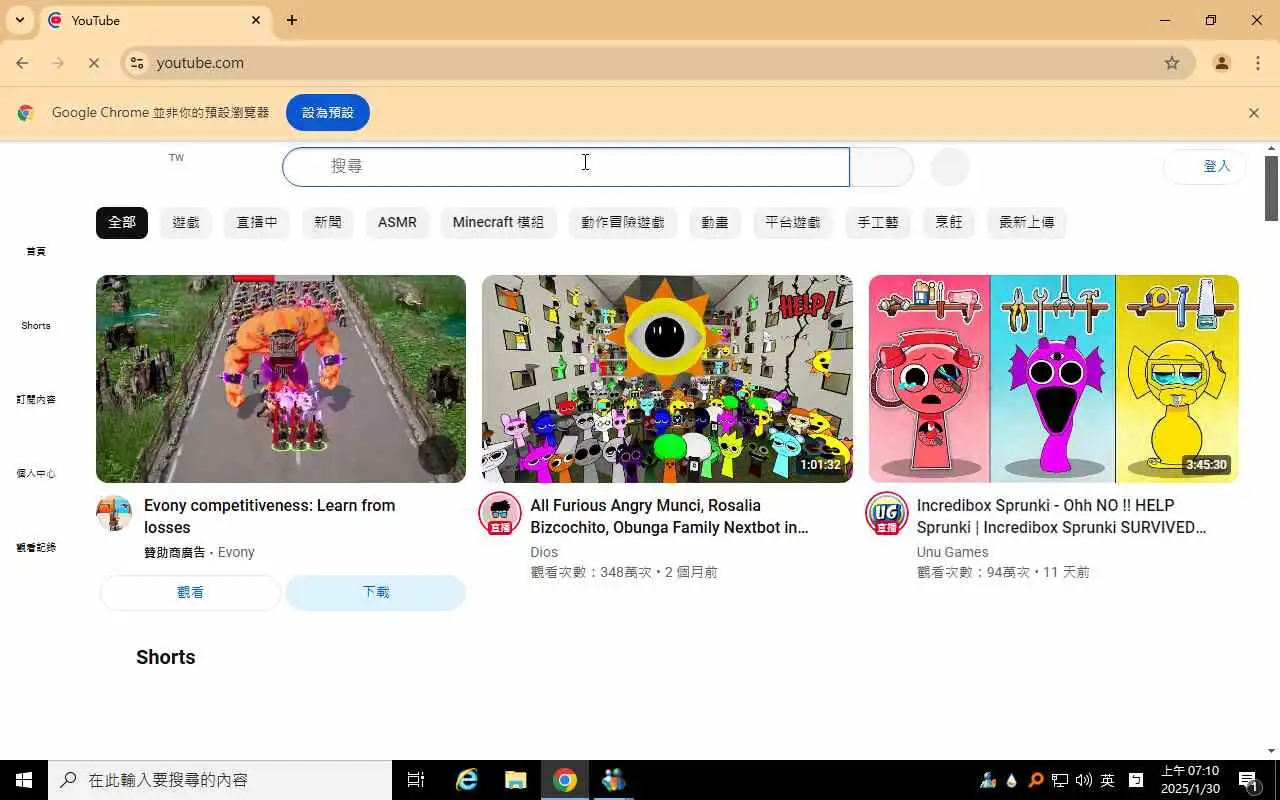Click the Windows taskbar search box
1280x800 pixels.
point(220,780)
